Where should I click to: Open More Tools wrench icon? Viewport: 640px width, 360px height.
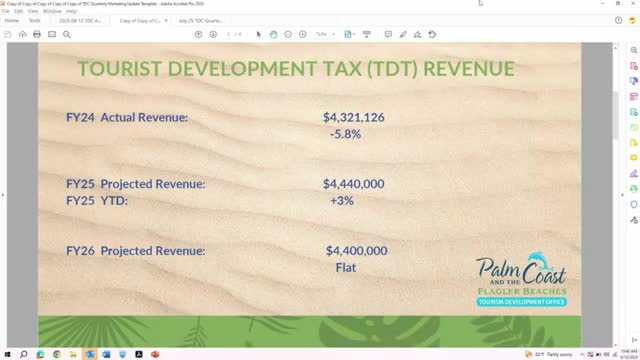click(634, 220)
